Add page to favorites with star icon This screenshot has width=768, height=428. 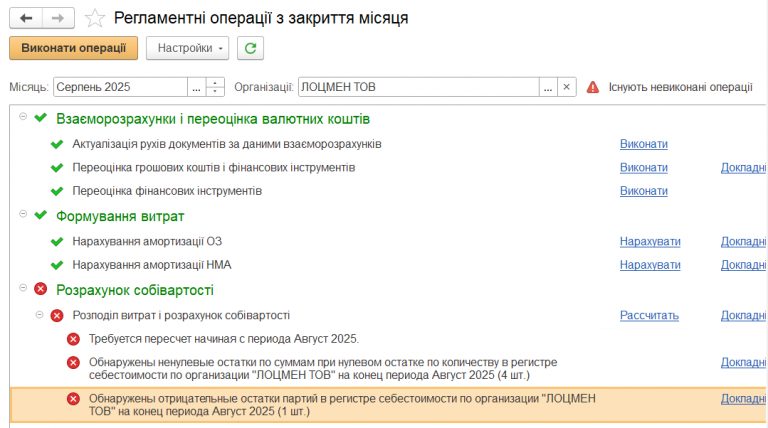click(x=95, y=19)
